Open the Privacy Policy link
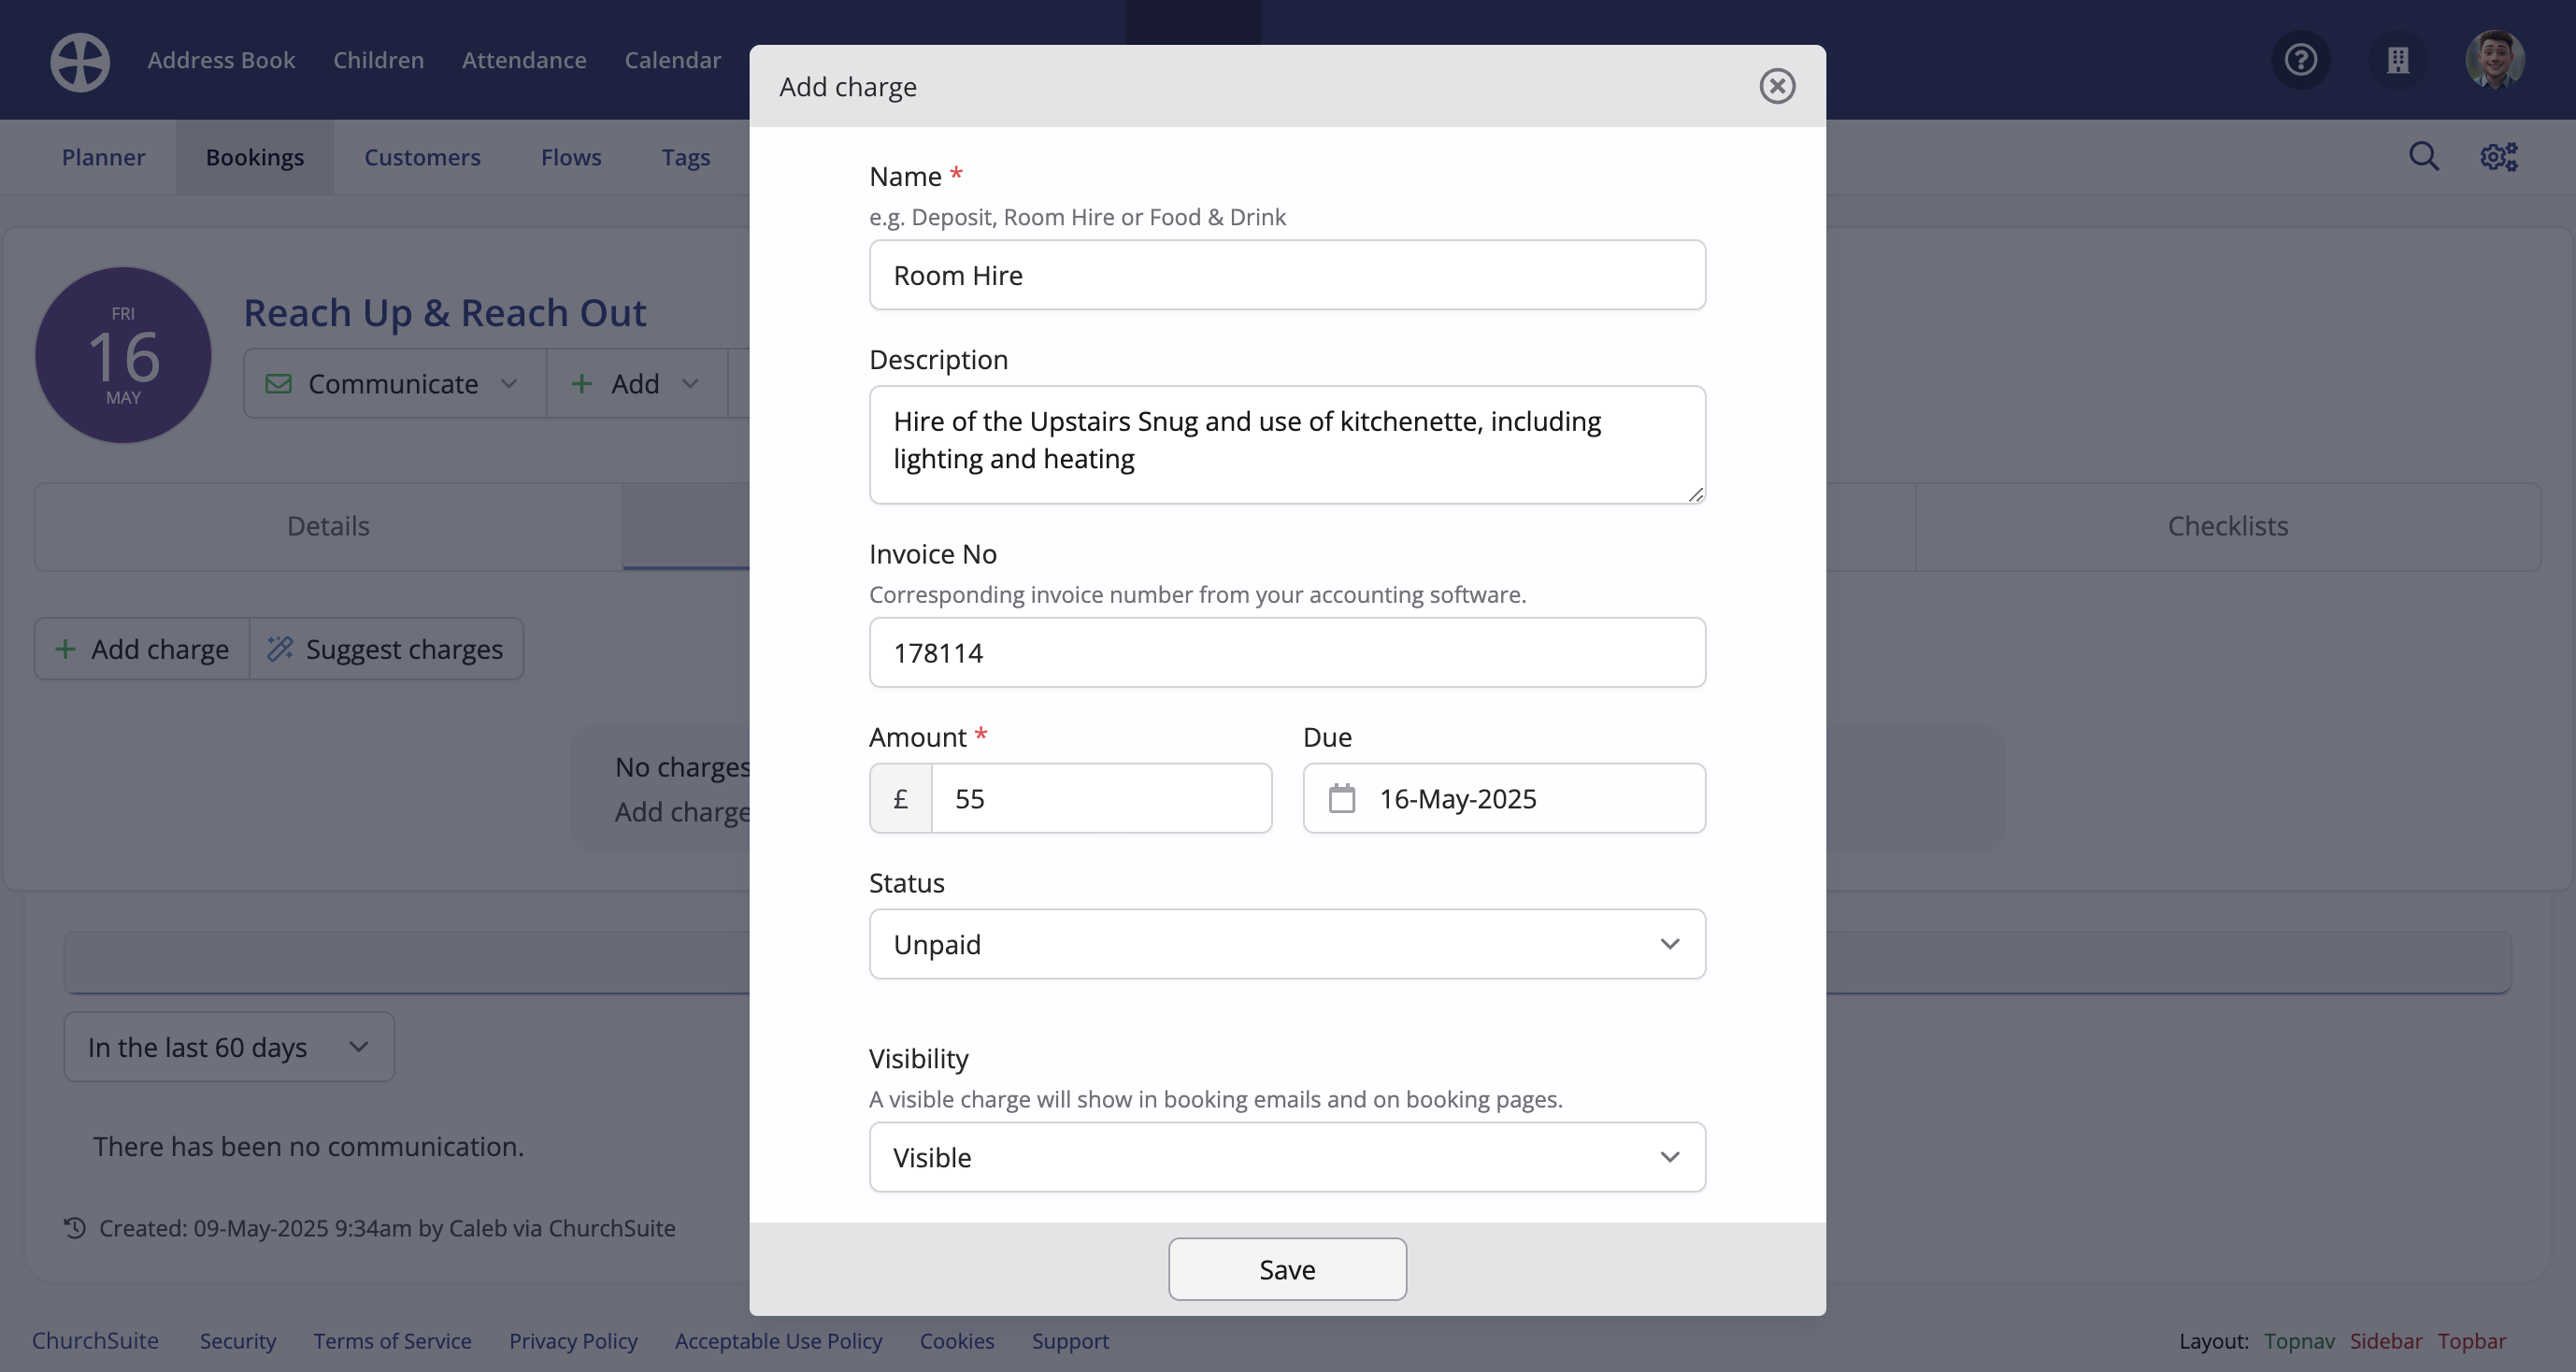2576x1372 pixels. pyautogui.click(x=573, y=1340)
